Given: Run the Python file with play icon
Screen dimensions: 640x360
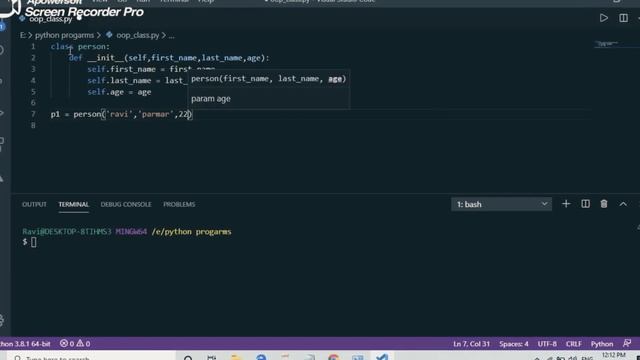Looking at the screenshot, I should [x=604, y=18].
